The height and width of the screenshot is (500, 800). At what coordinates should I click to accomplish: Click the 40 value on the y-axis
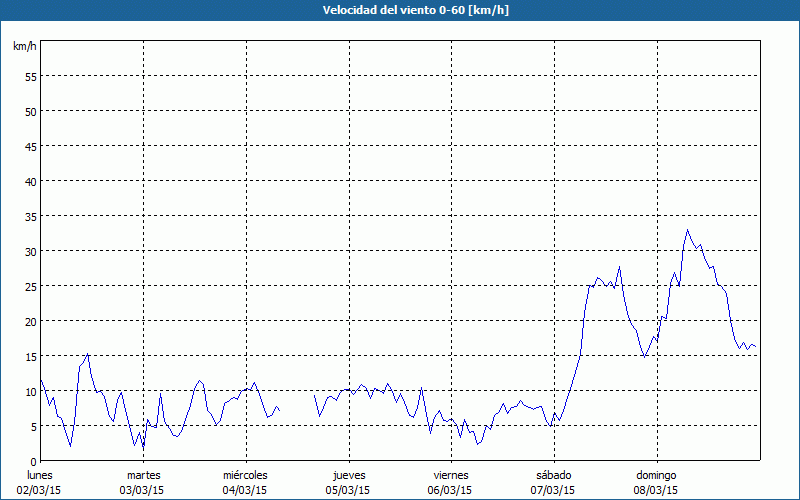click(x=30, y=181)
